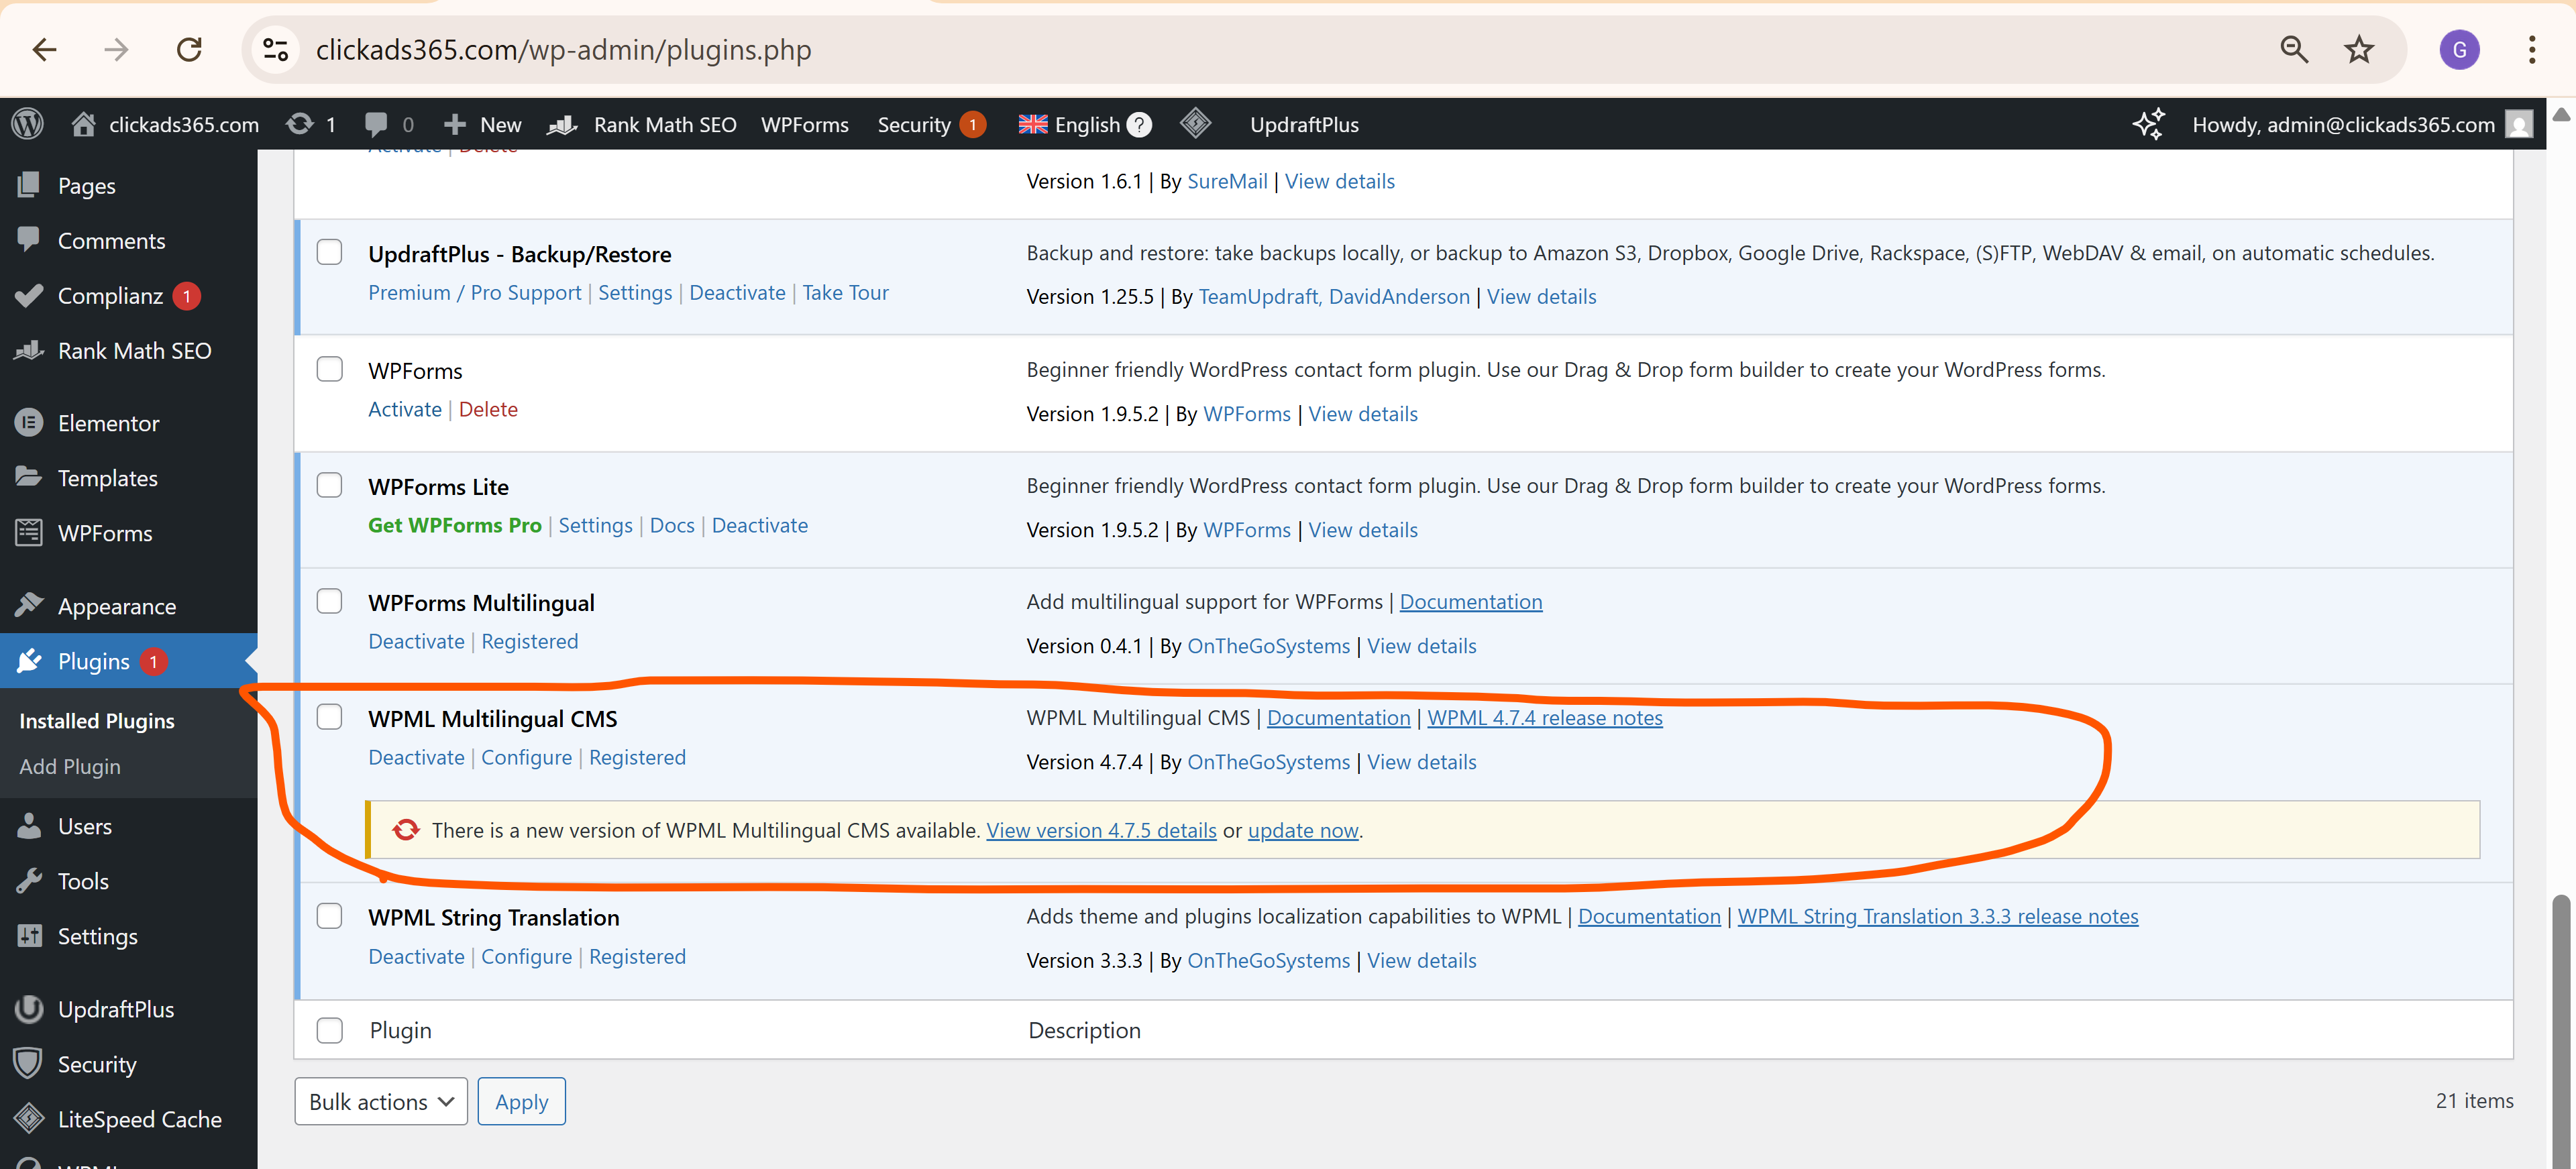The height and width of the screenshot is (1169, 2576).
Task: Click the WPML language help question icon
Action: pos(1139,124)
